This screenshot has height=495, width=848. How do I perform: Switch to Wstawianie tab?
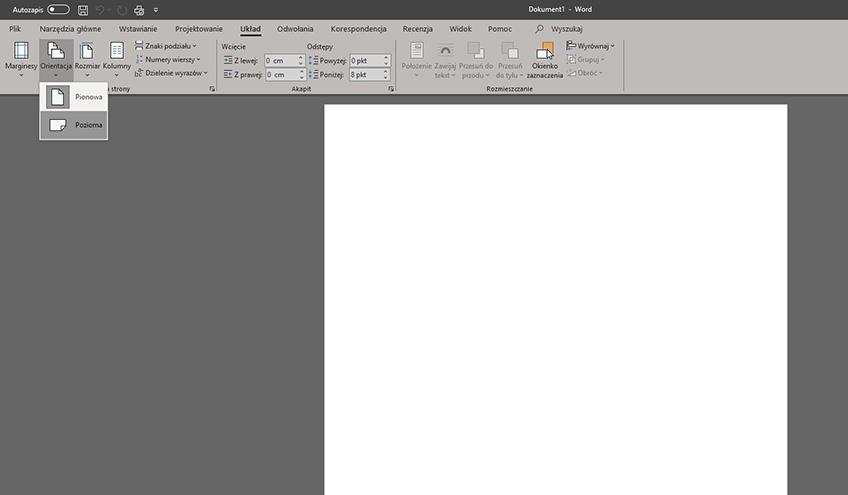138,29
